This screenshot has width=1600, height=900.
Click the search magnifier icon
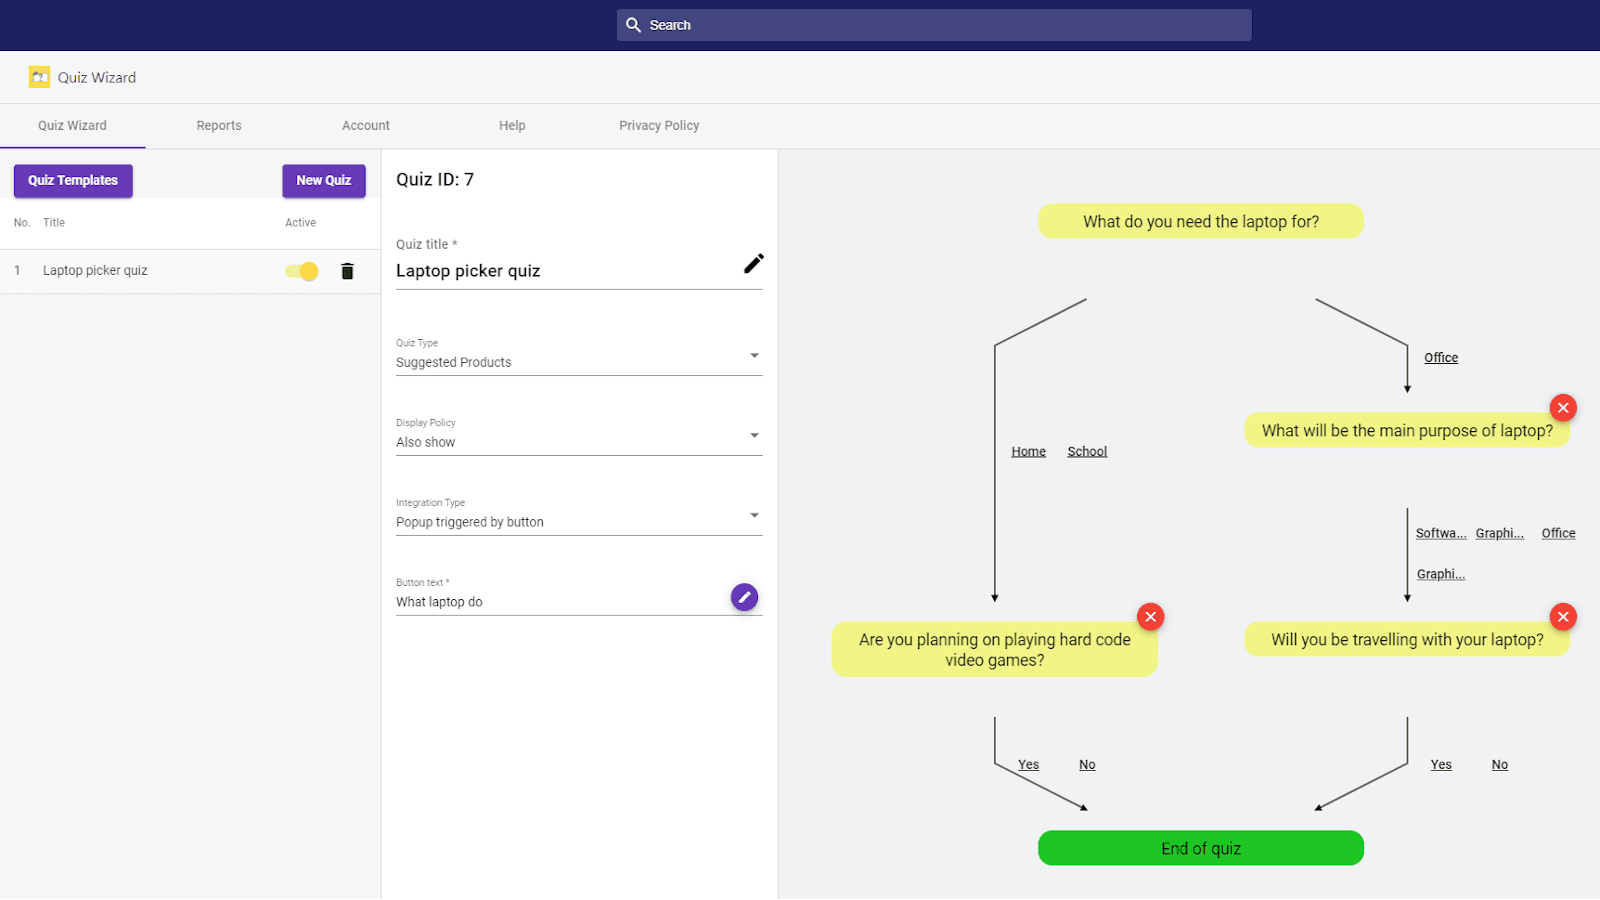634,24
